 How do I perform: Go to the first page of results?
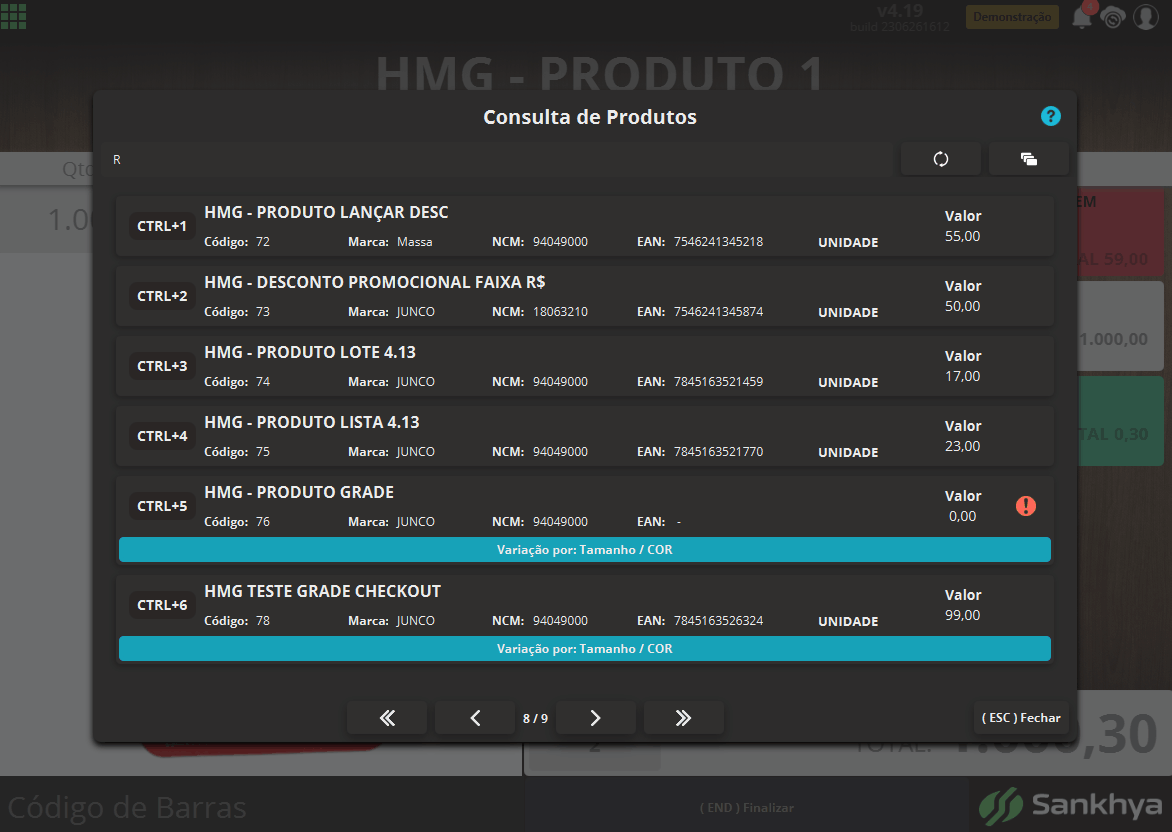[x=387, y=718]
